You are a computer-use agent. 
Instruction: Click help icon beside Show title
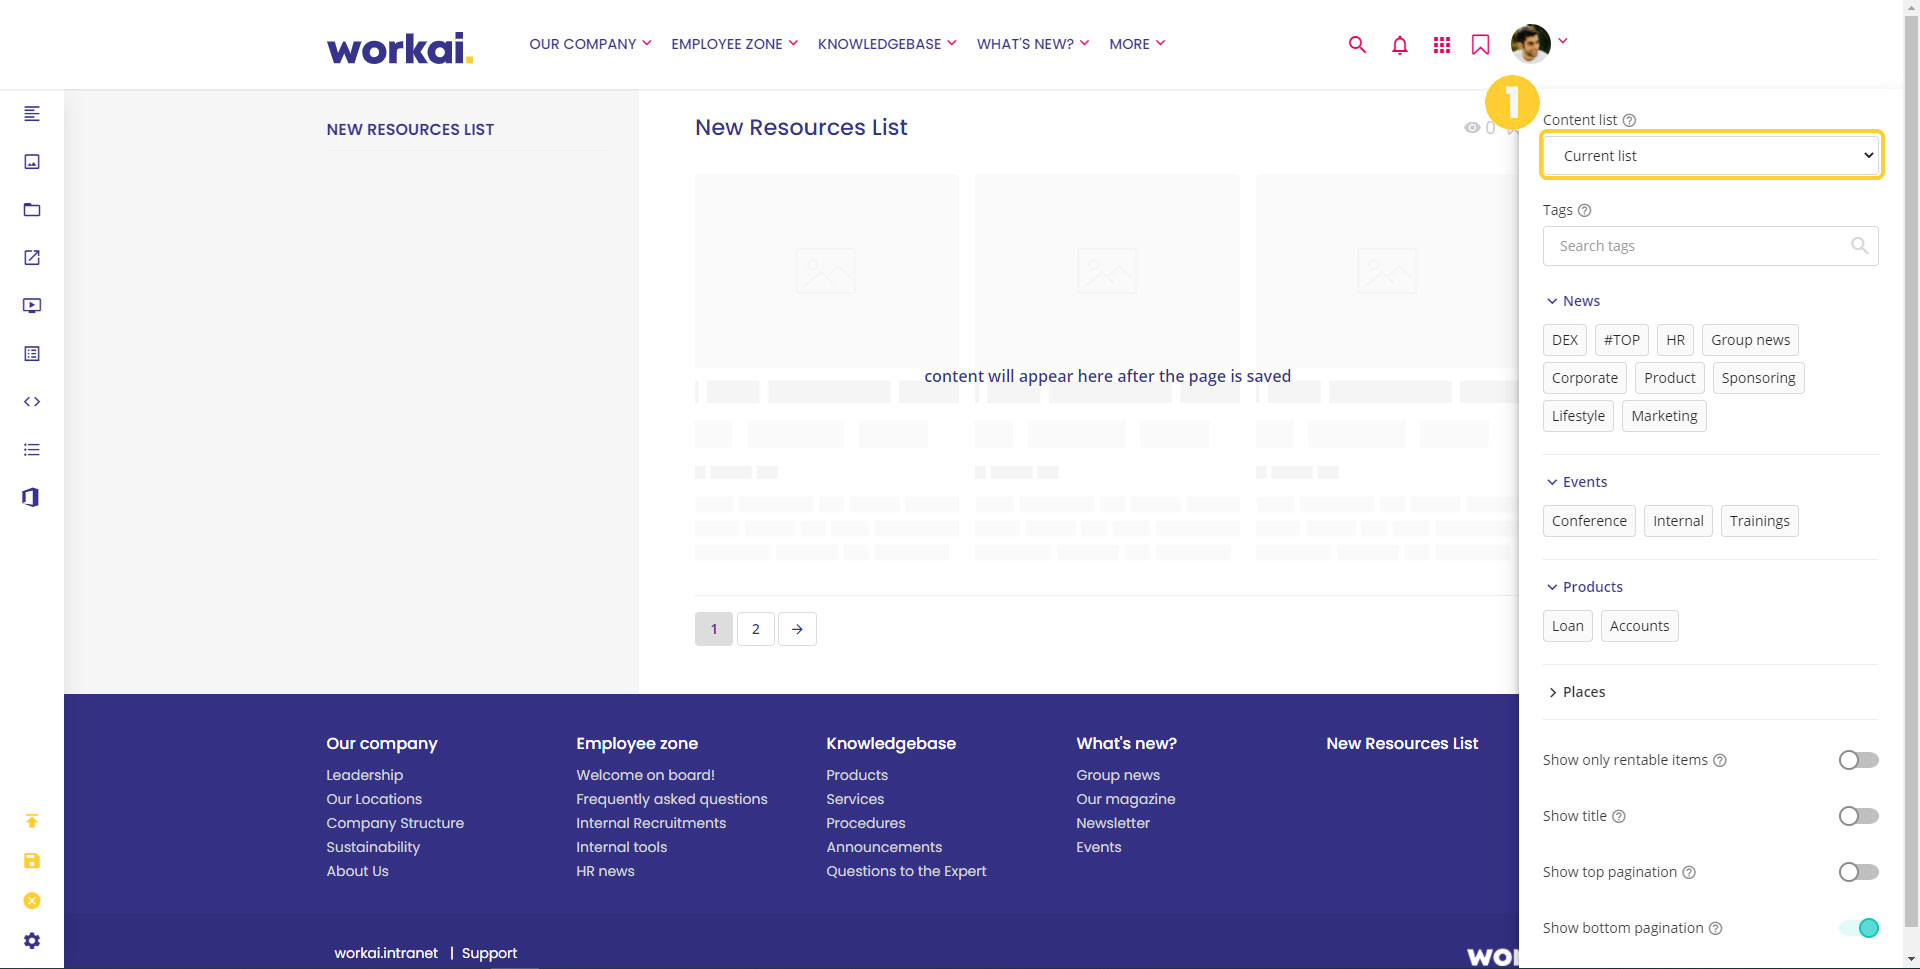point(1619,816)
